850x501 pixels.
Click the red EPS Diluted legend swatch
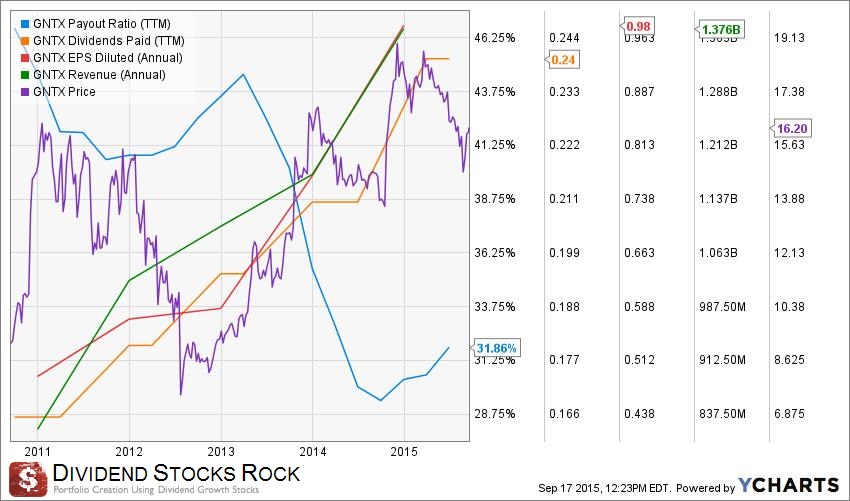[24, 57]
